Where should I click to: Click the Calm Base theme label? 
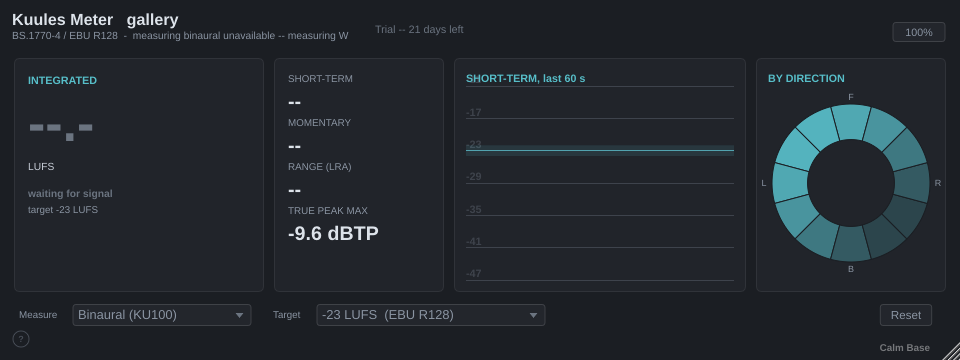click(x=904, y=348)
